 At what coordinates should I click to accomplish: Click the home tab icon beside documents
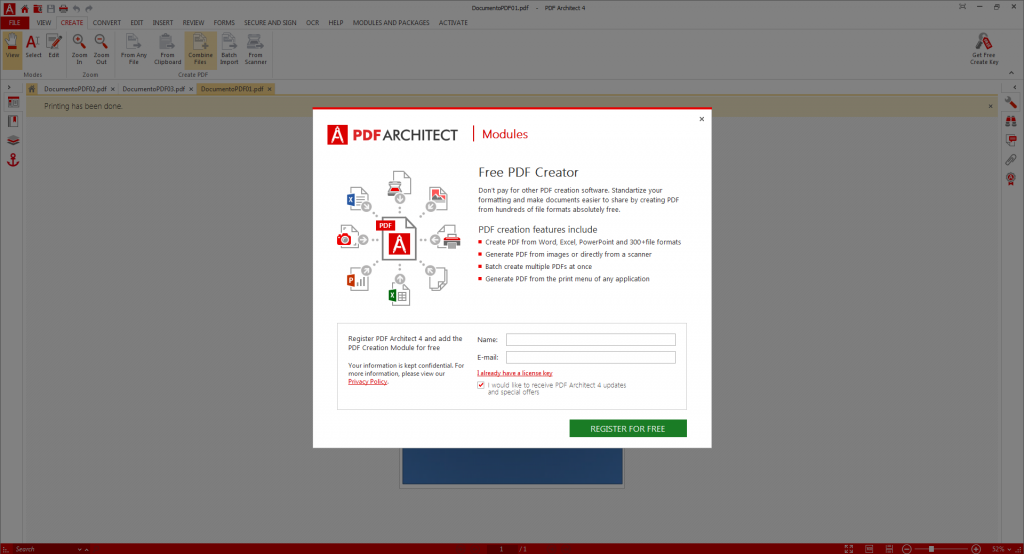click(x=31, y=89)
